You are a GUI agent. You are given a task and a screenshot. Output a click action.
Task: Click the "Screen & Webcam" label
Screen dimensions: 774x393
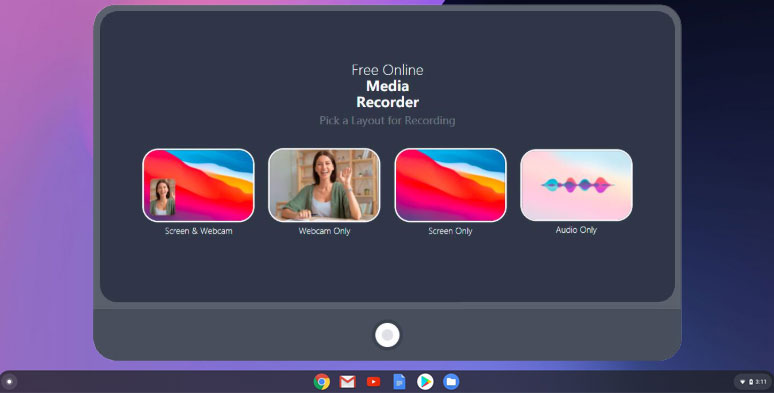tap(198, 231)
